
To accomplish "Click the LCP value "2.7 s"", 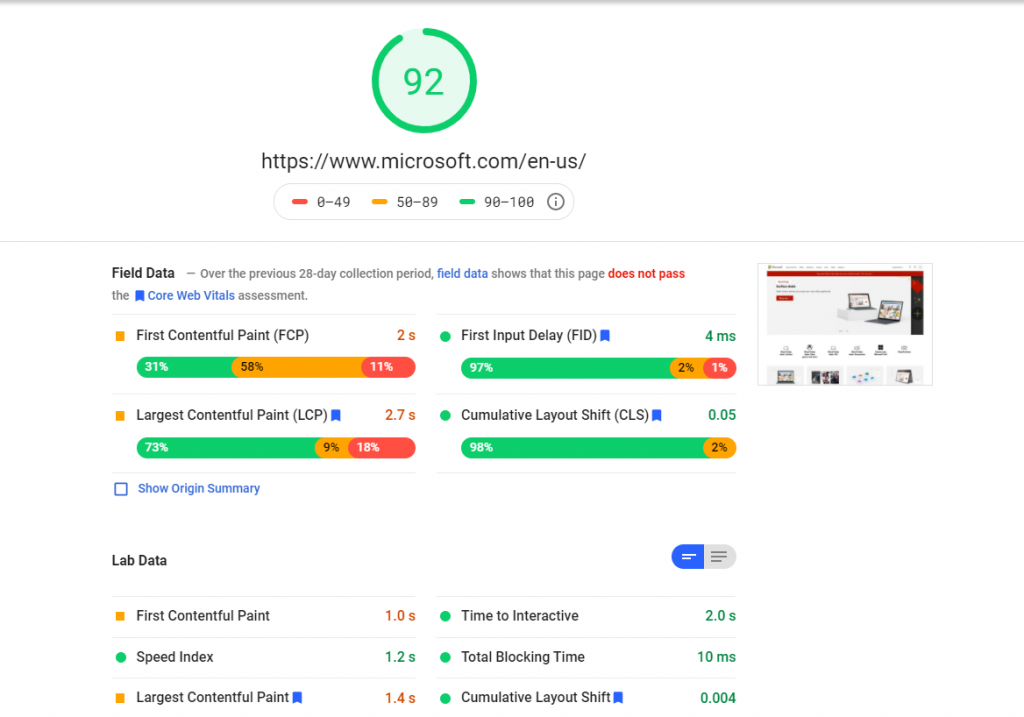I will 400,415.
